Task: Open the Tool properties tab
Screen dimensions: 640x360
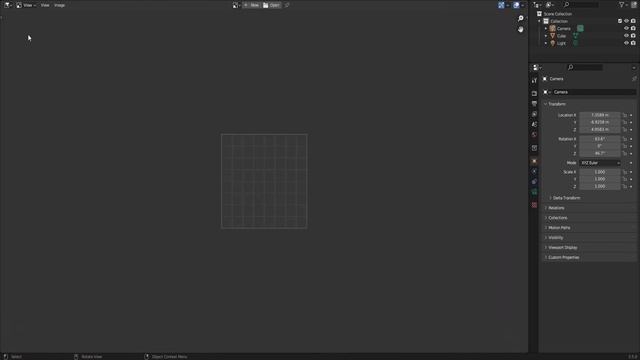Action: [534, 81]
